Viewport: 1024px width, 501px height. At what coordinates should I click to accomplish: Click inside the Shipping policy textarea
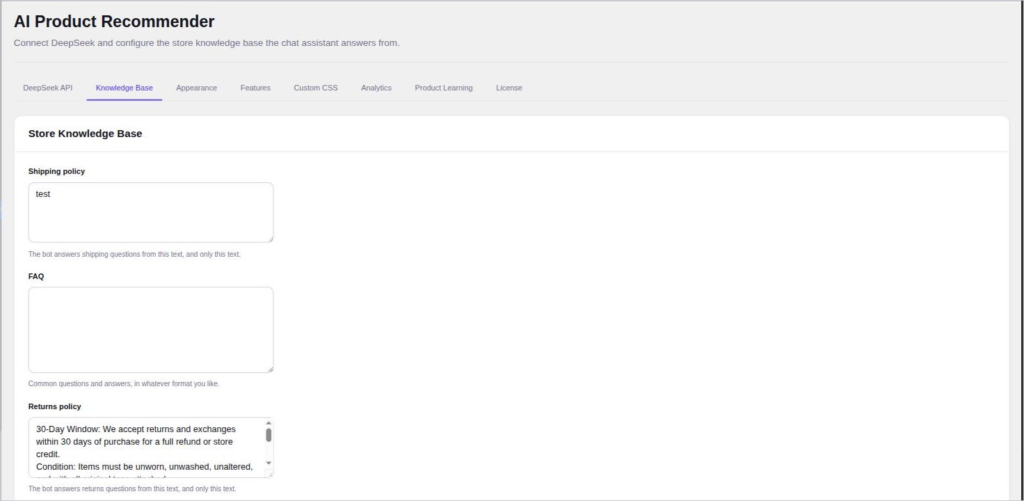pos(151,212)
